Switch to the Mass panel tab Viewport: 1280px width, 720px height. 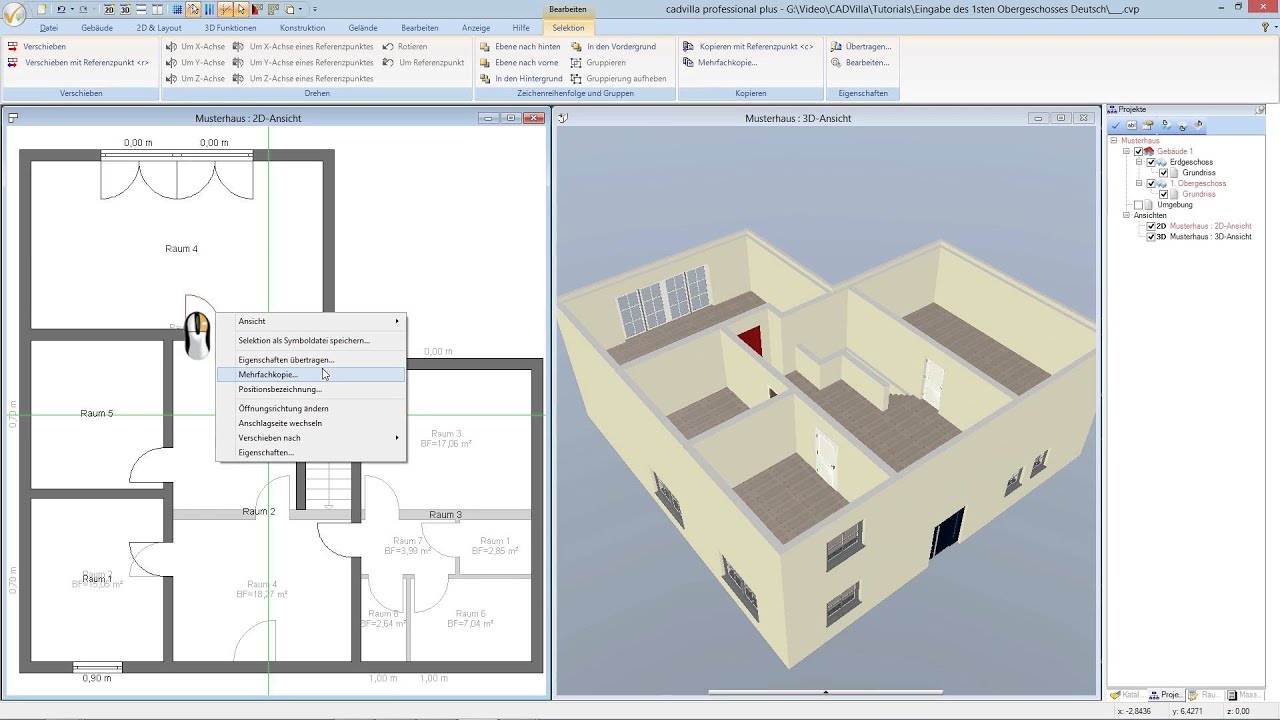[1245, 695]
